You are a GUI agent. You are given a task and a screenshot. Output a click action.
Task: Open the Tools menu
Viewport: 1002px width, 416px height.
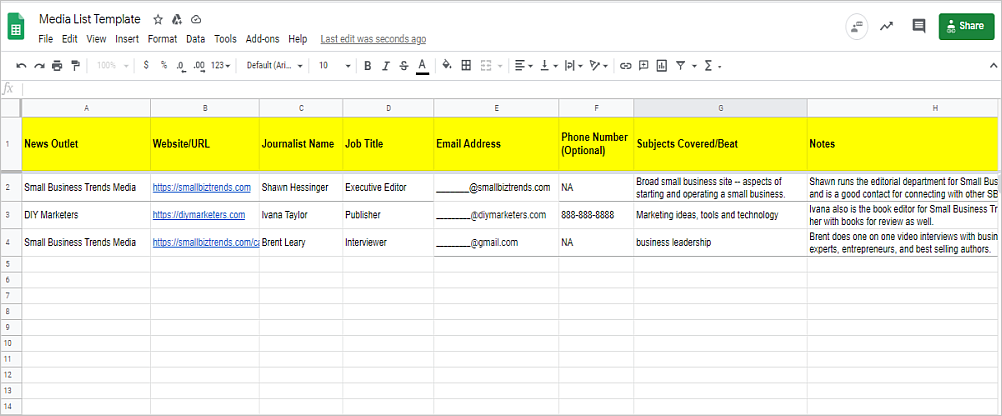click(x=225, y=39)
